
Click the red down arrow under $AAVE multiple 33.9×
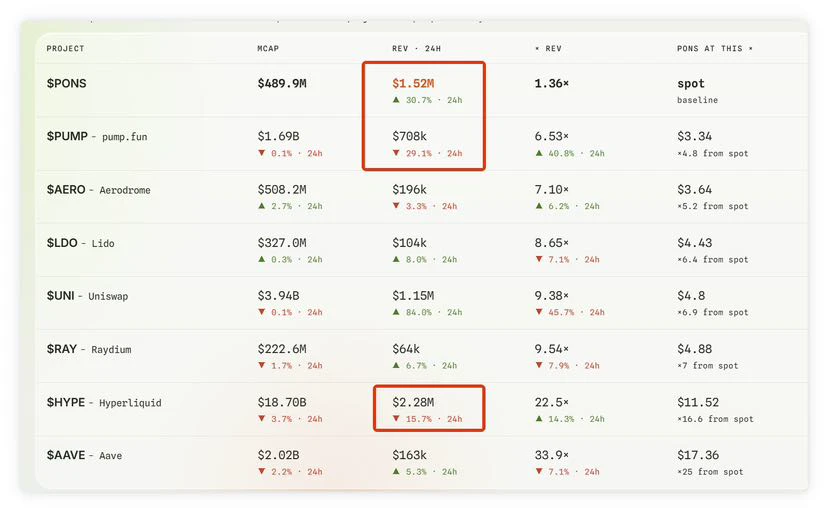click(539, 471)
